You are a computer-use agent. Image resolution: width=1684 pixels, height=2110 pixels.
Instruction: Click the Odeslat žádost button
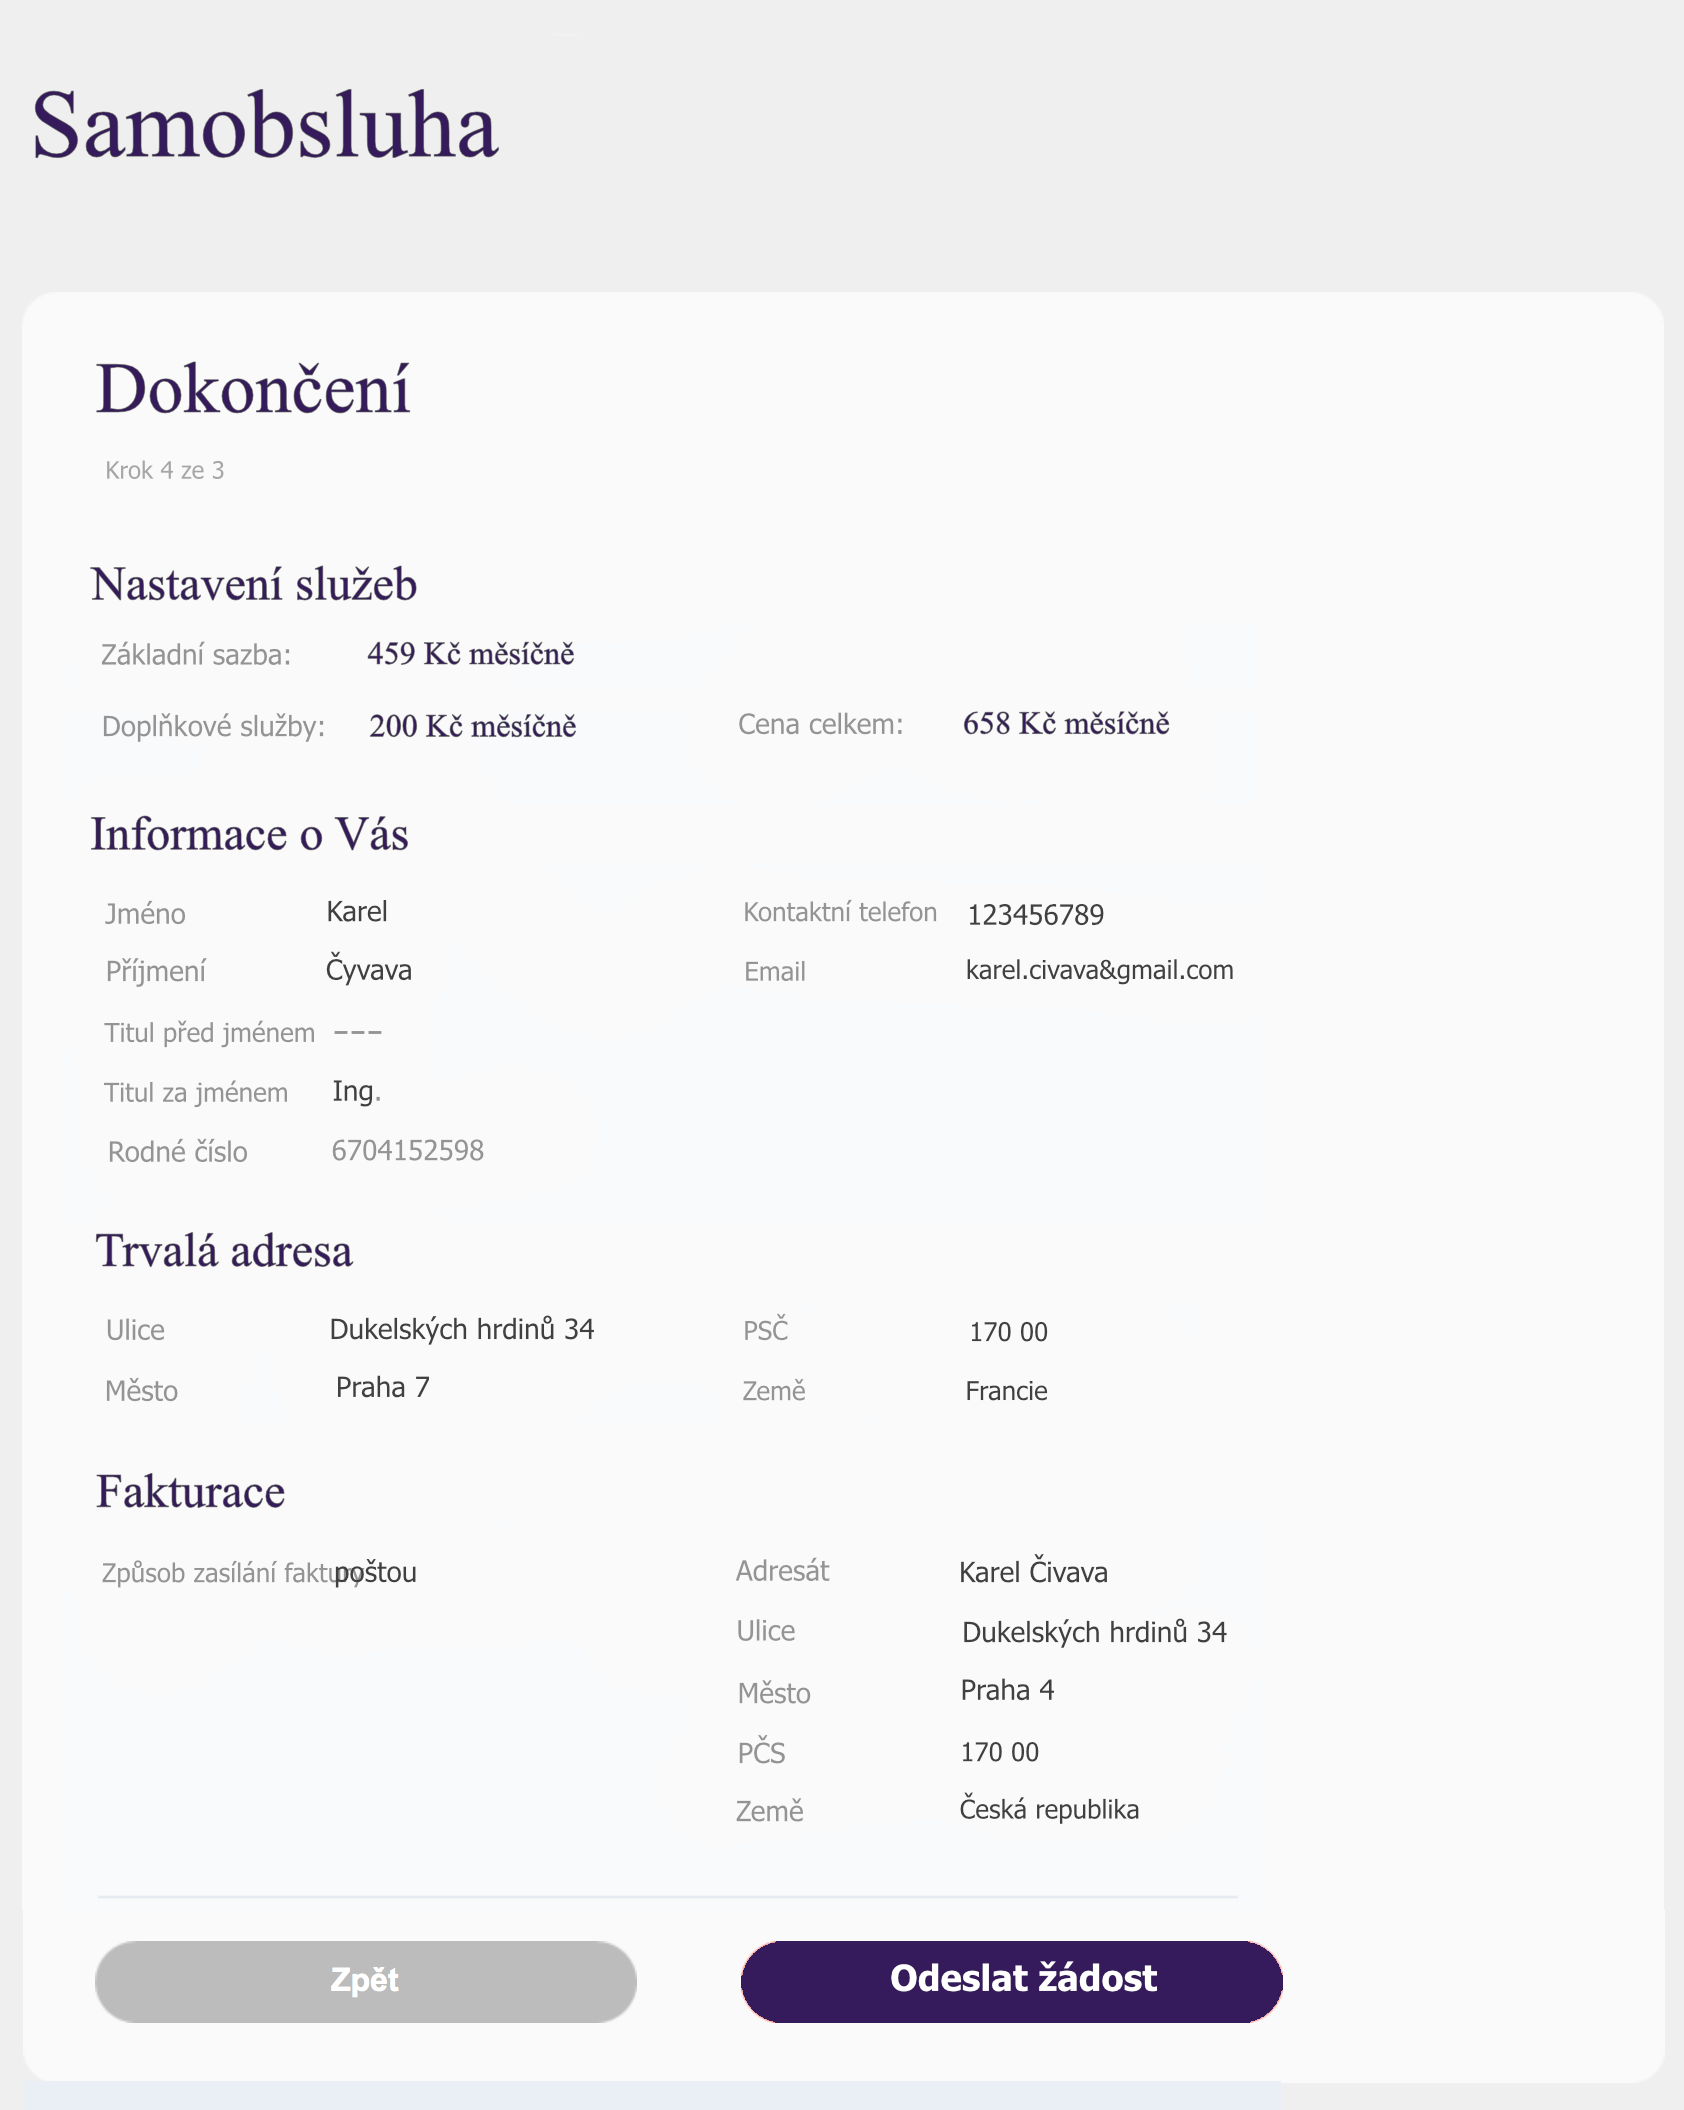[1011, 1981]
